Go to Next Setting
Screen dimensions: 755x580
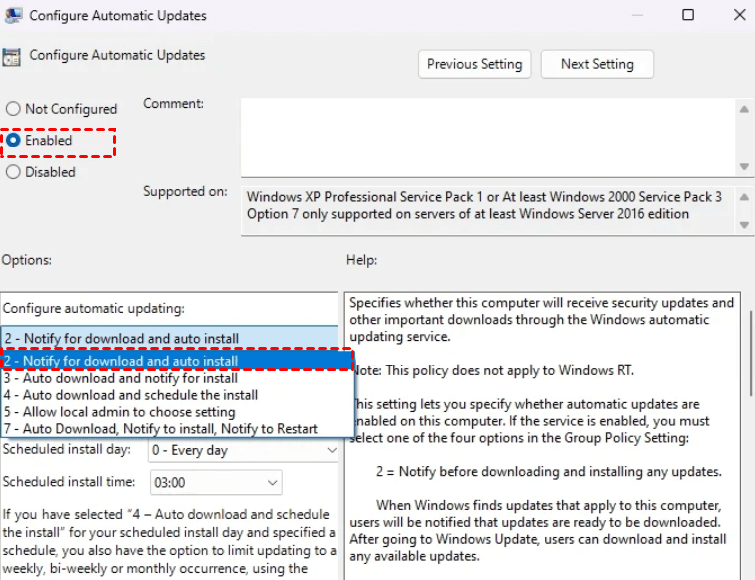coord(597,64)
